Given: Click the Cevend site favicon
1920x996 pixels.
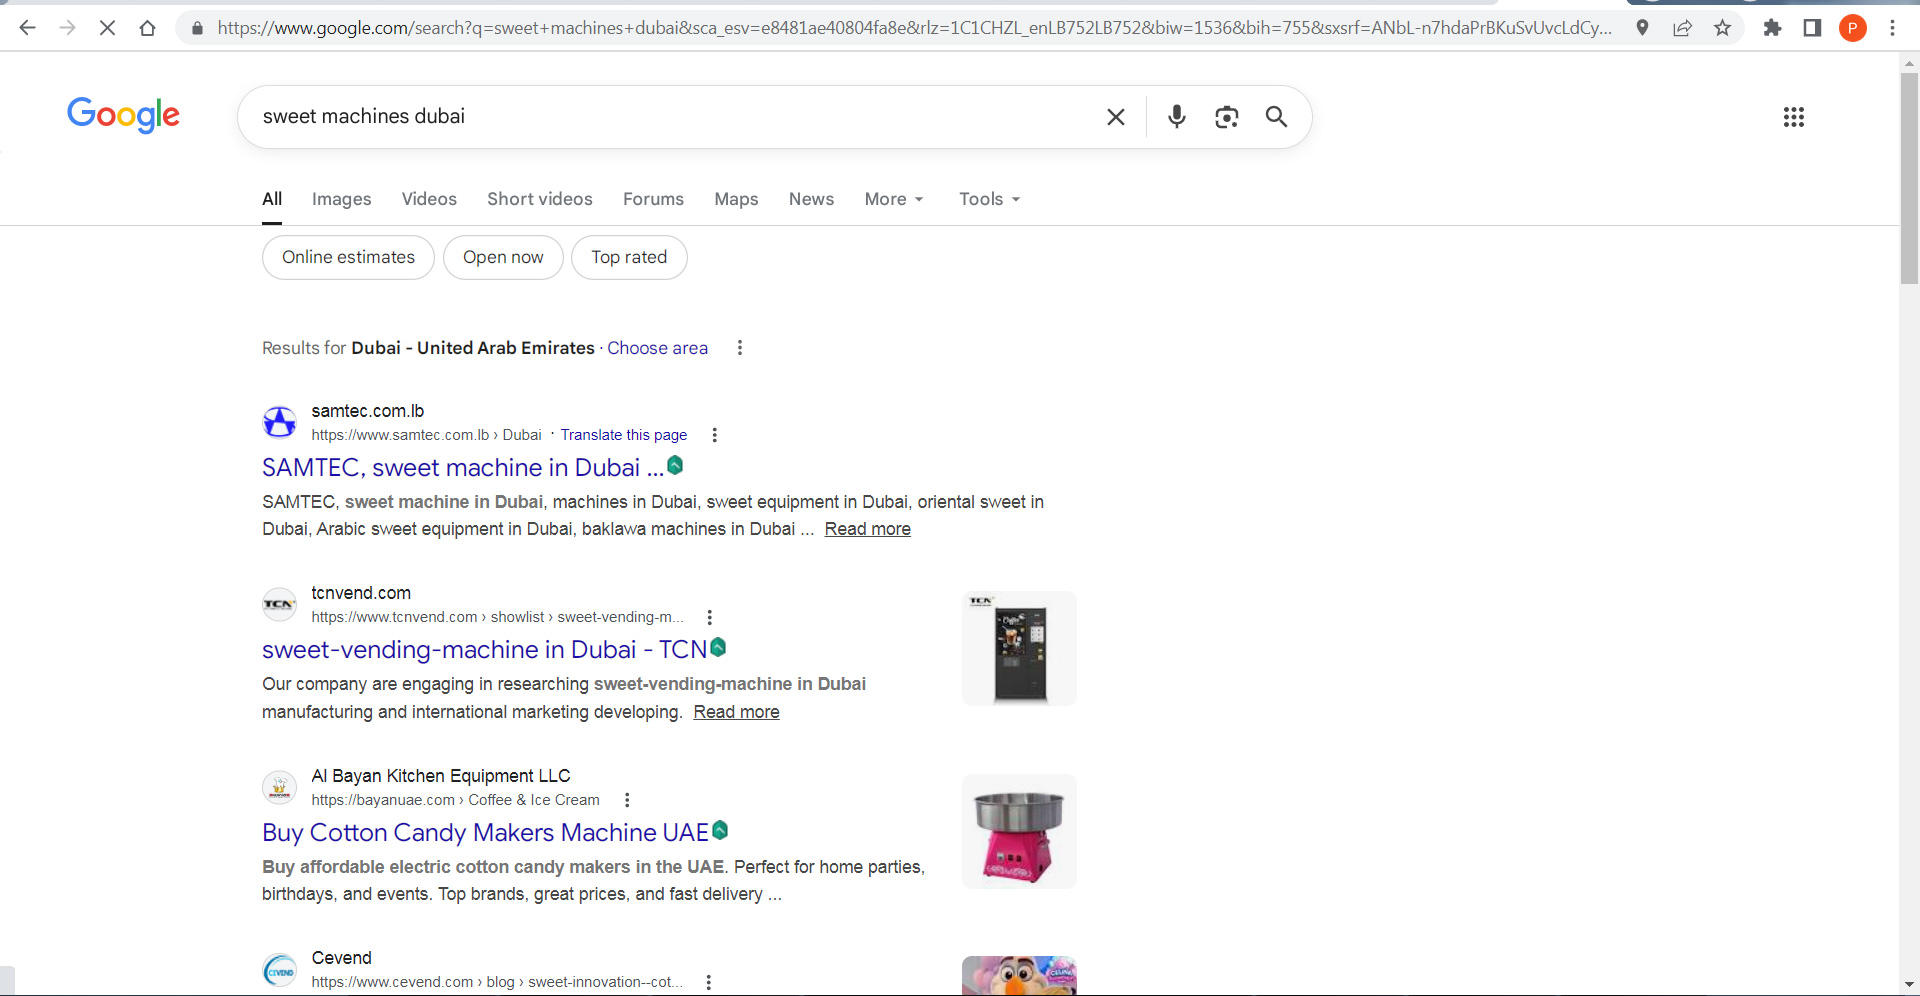Looking at the screenshot, I should 280,970.
